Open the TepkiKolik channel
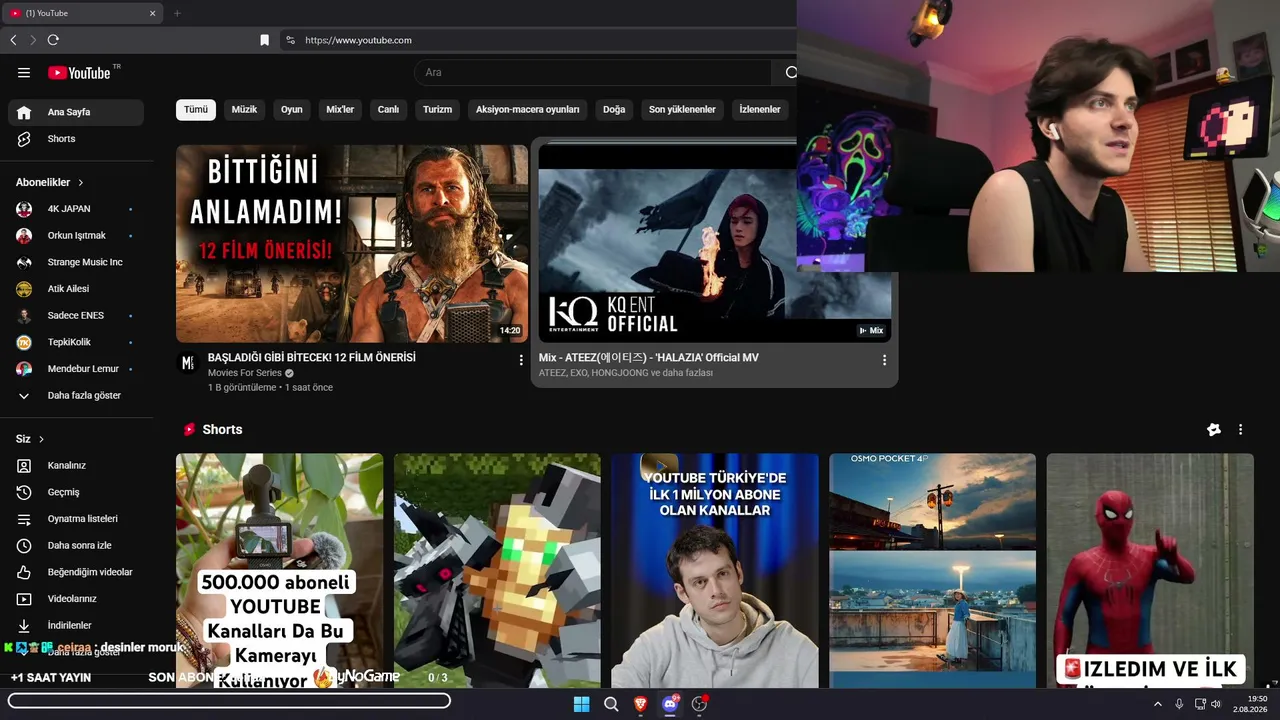Screen dimensions: 1280x720 [76, 342]
